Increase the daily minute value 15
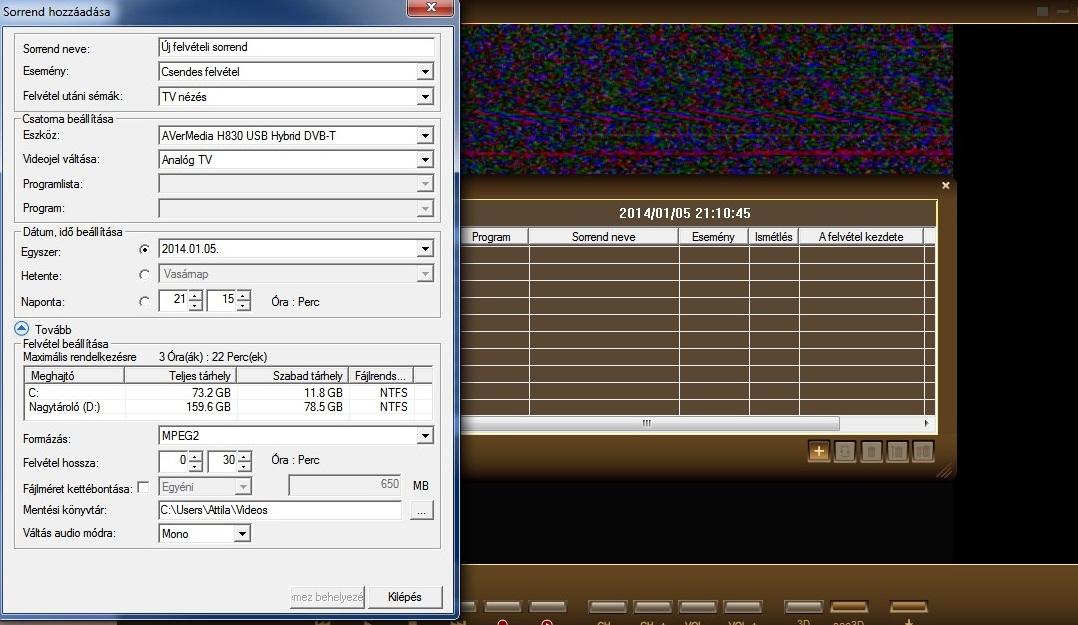 243,296
